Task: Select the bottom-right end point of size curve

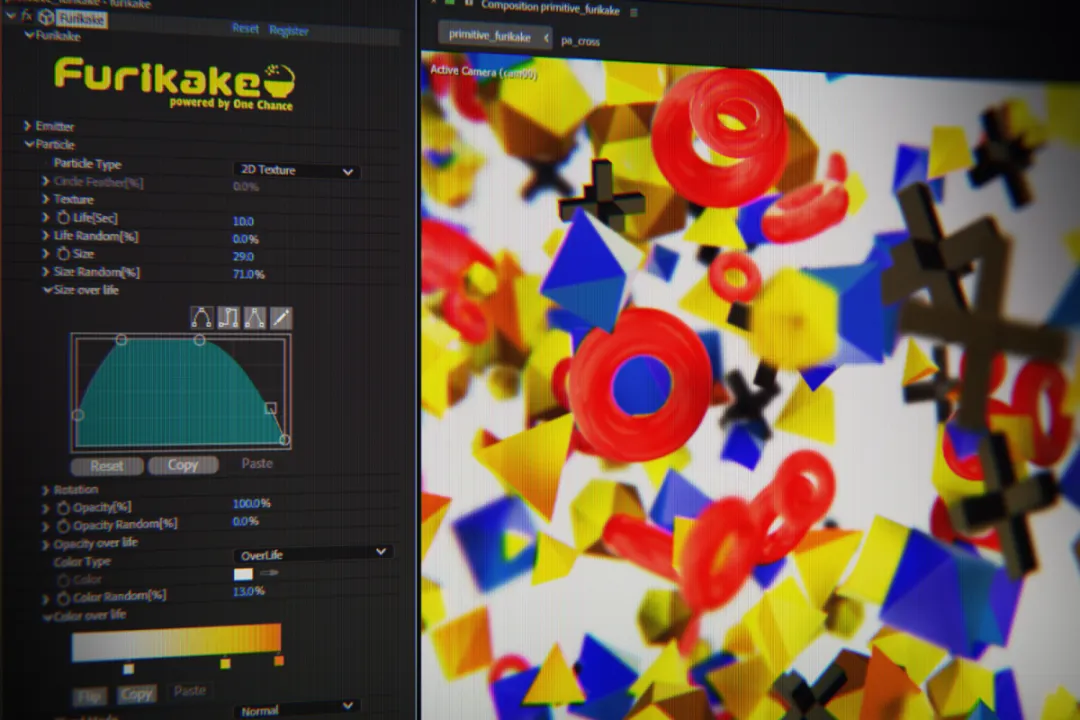Action: [284, 440]
